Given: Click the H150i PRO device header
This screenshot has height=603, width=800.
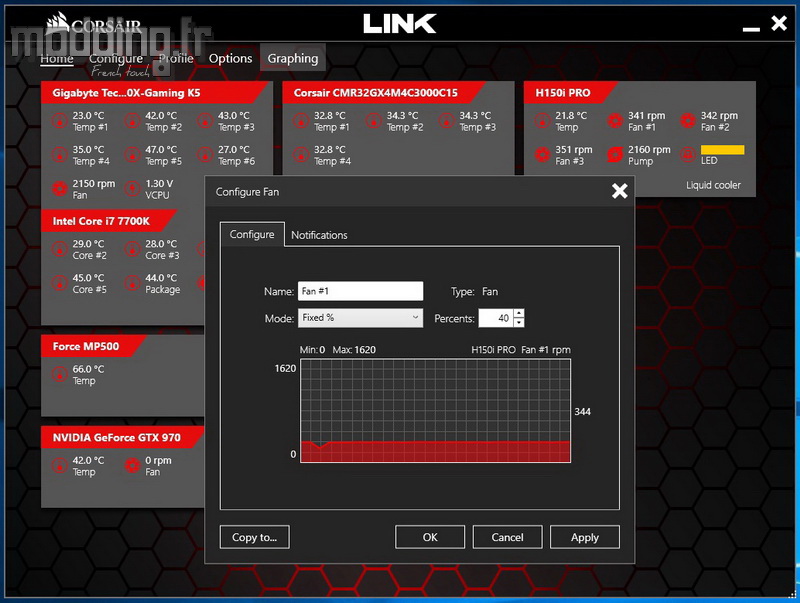Looking at the screenshot, I should click(562, 93).
